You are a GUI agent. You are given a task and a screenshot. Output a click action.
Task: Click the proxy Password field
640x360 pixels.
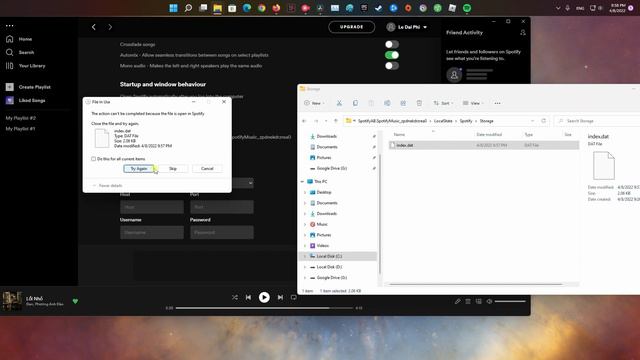(x=222, y=232)
